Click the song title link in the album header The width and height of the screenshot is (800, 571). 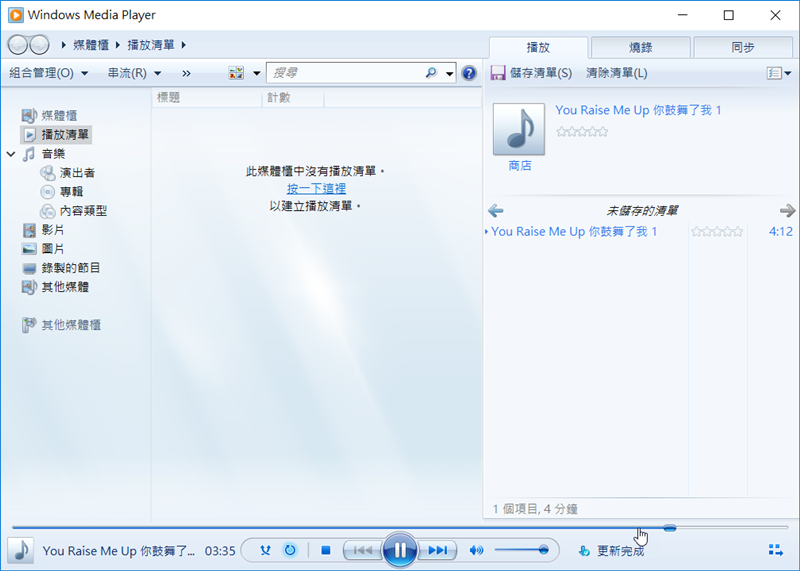pos(638,110)
